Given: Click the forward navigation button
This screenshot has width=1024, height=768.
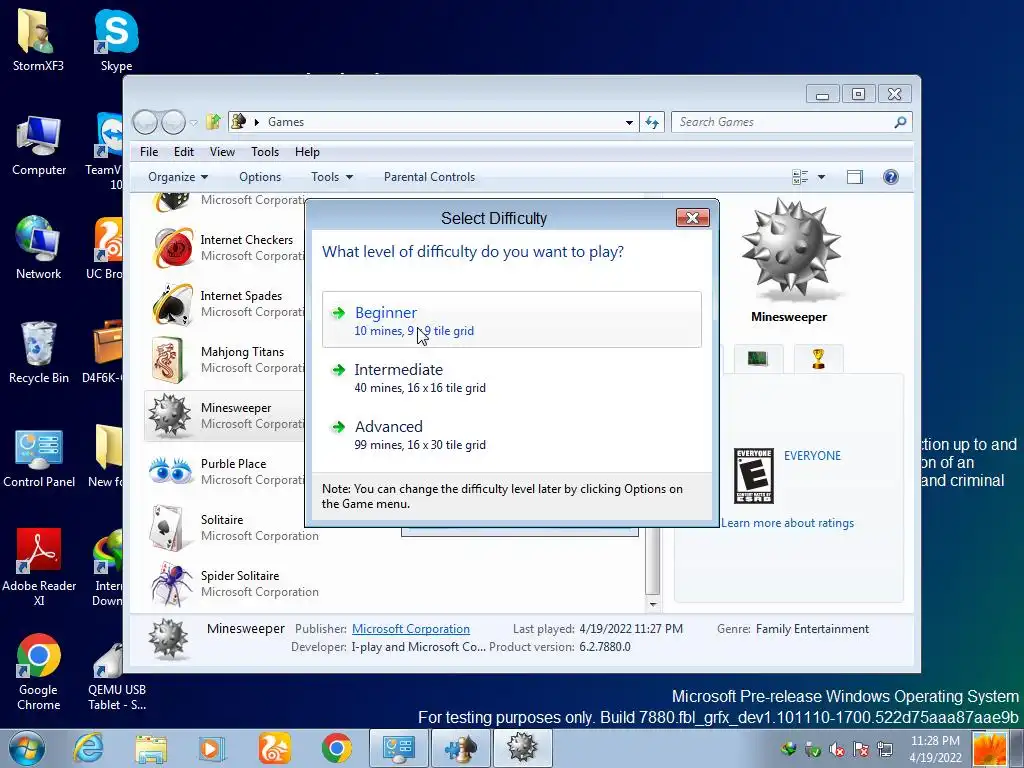Looking at the screenshot, I should [x=173, y=122].
